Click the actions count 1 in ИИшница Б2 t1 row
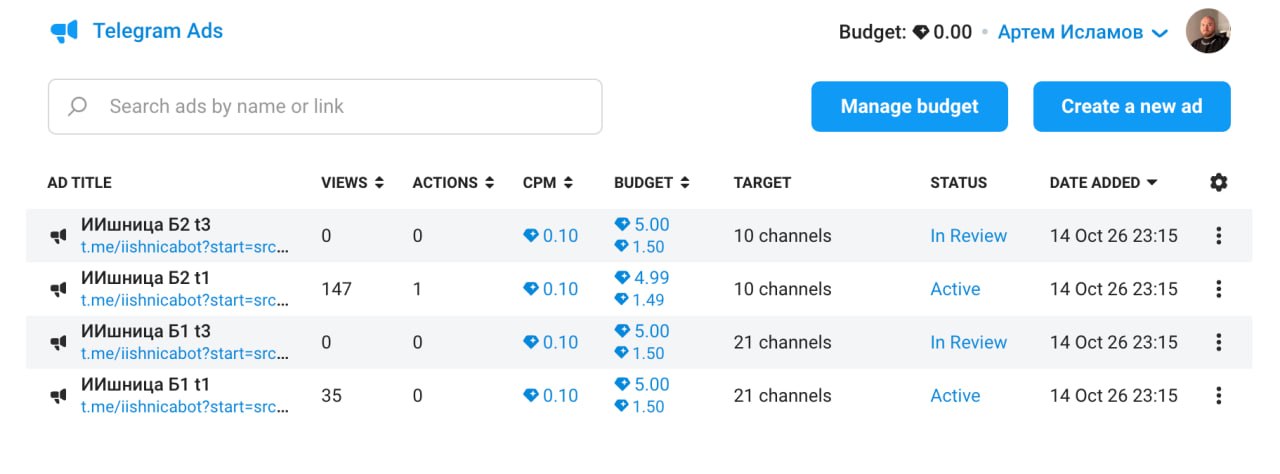The image size is (1280, 474). (417, 289)
